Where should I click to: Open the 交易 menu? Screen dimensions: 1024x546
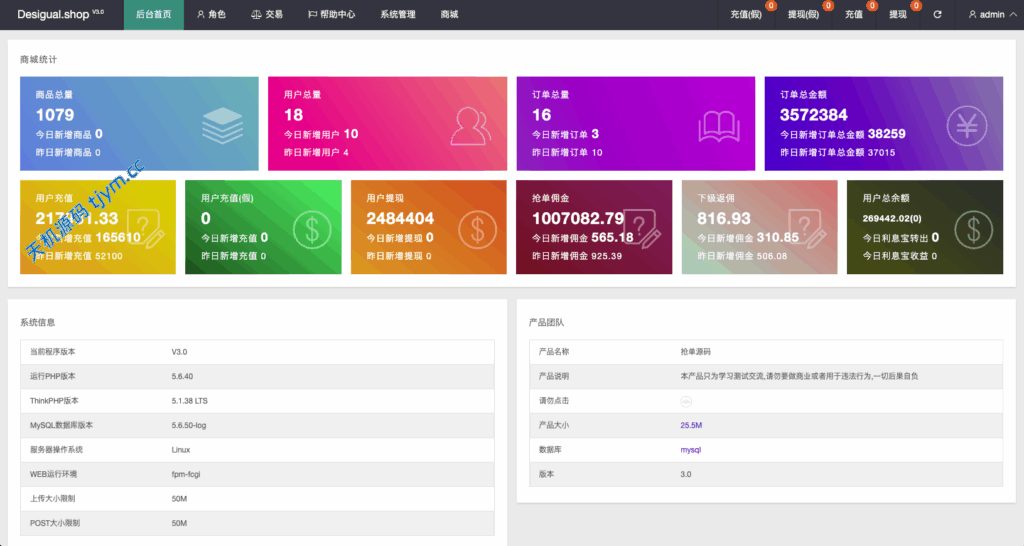pos(267,15)
